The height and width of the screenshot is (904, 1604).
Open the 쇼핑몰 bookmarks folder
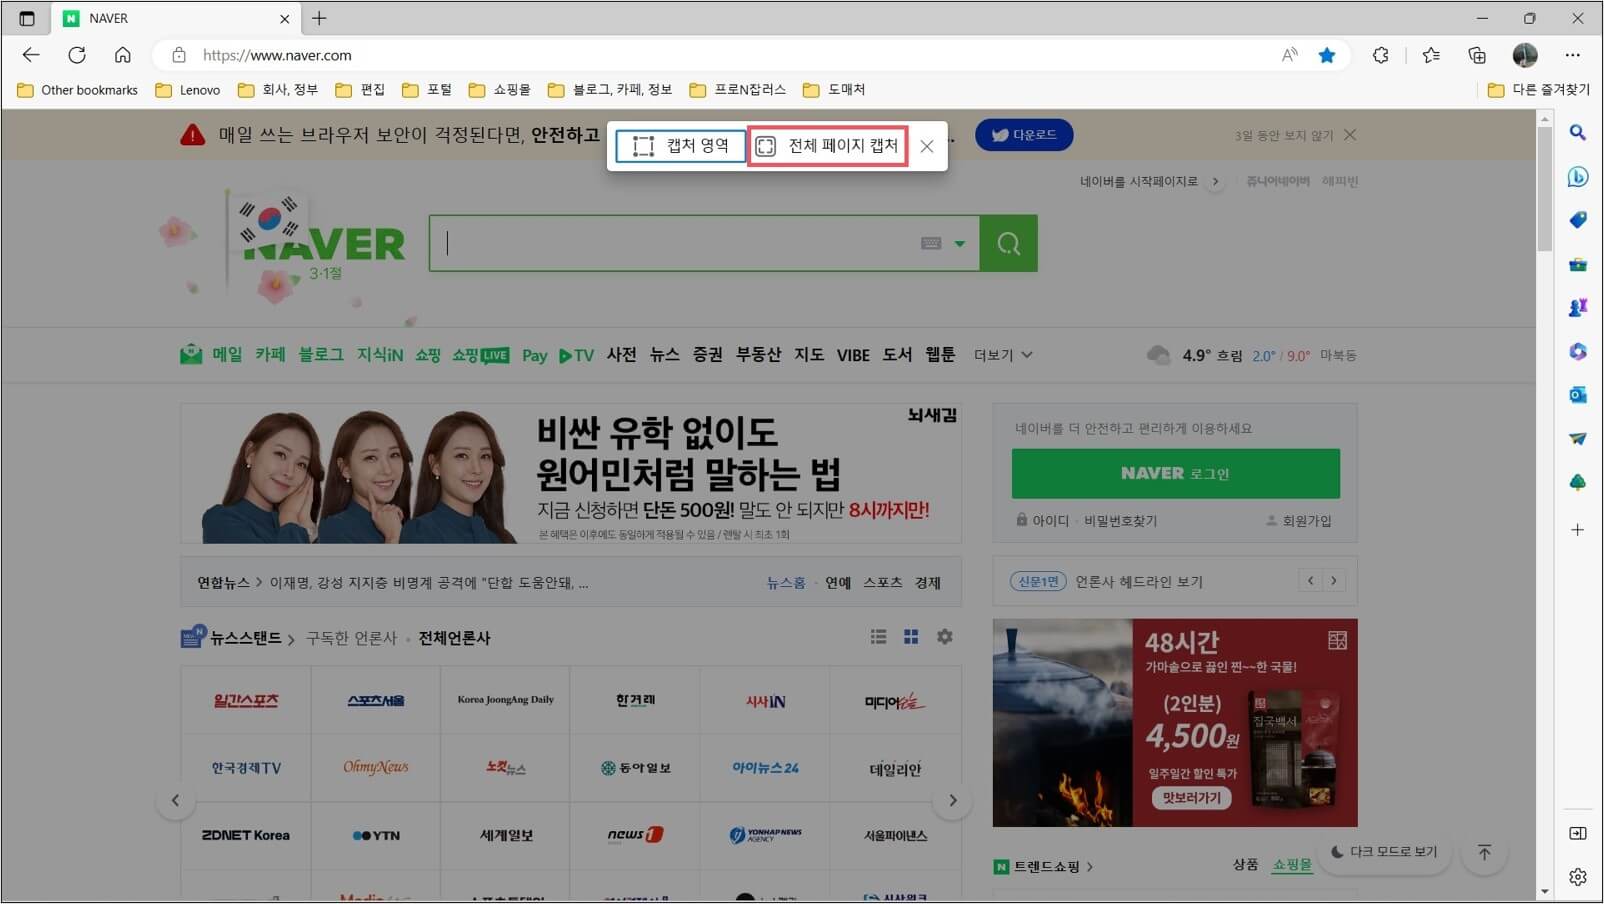point(500,90)
